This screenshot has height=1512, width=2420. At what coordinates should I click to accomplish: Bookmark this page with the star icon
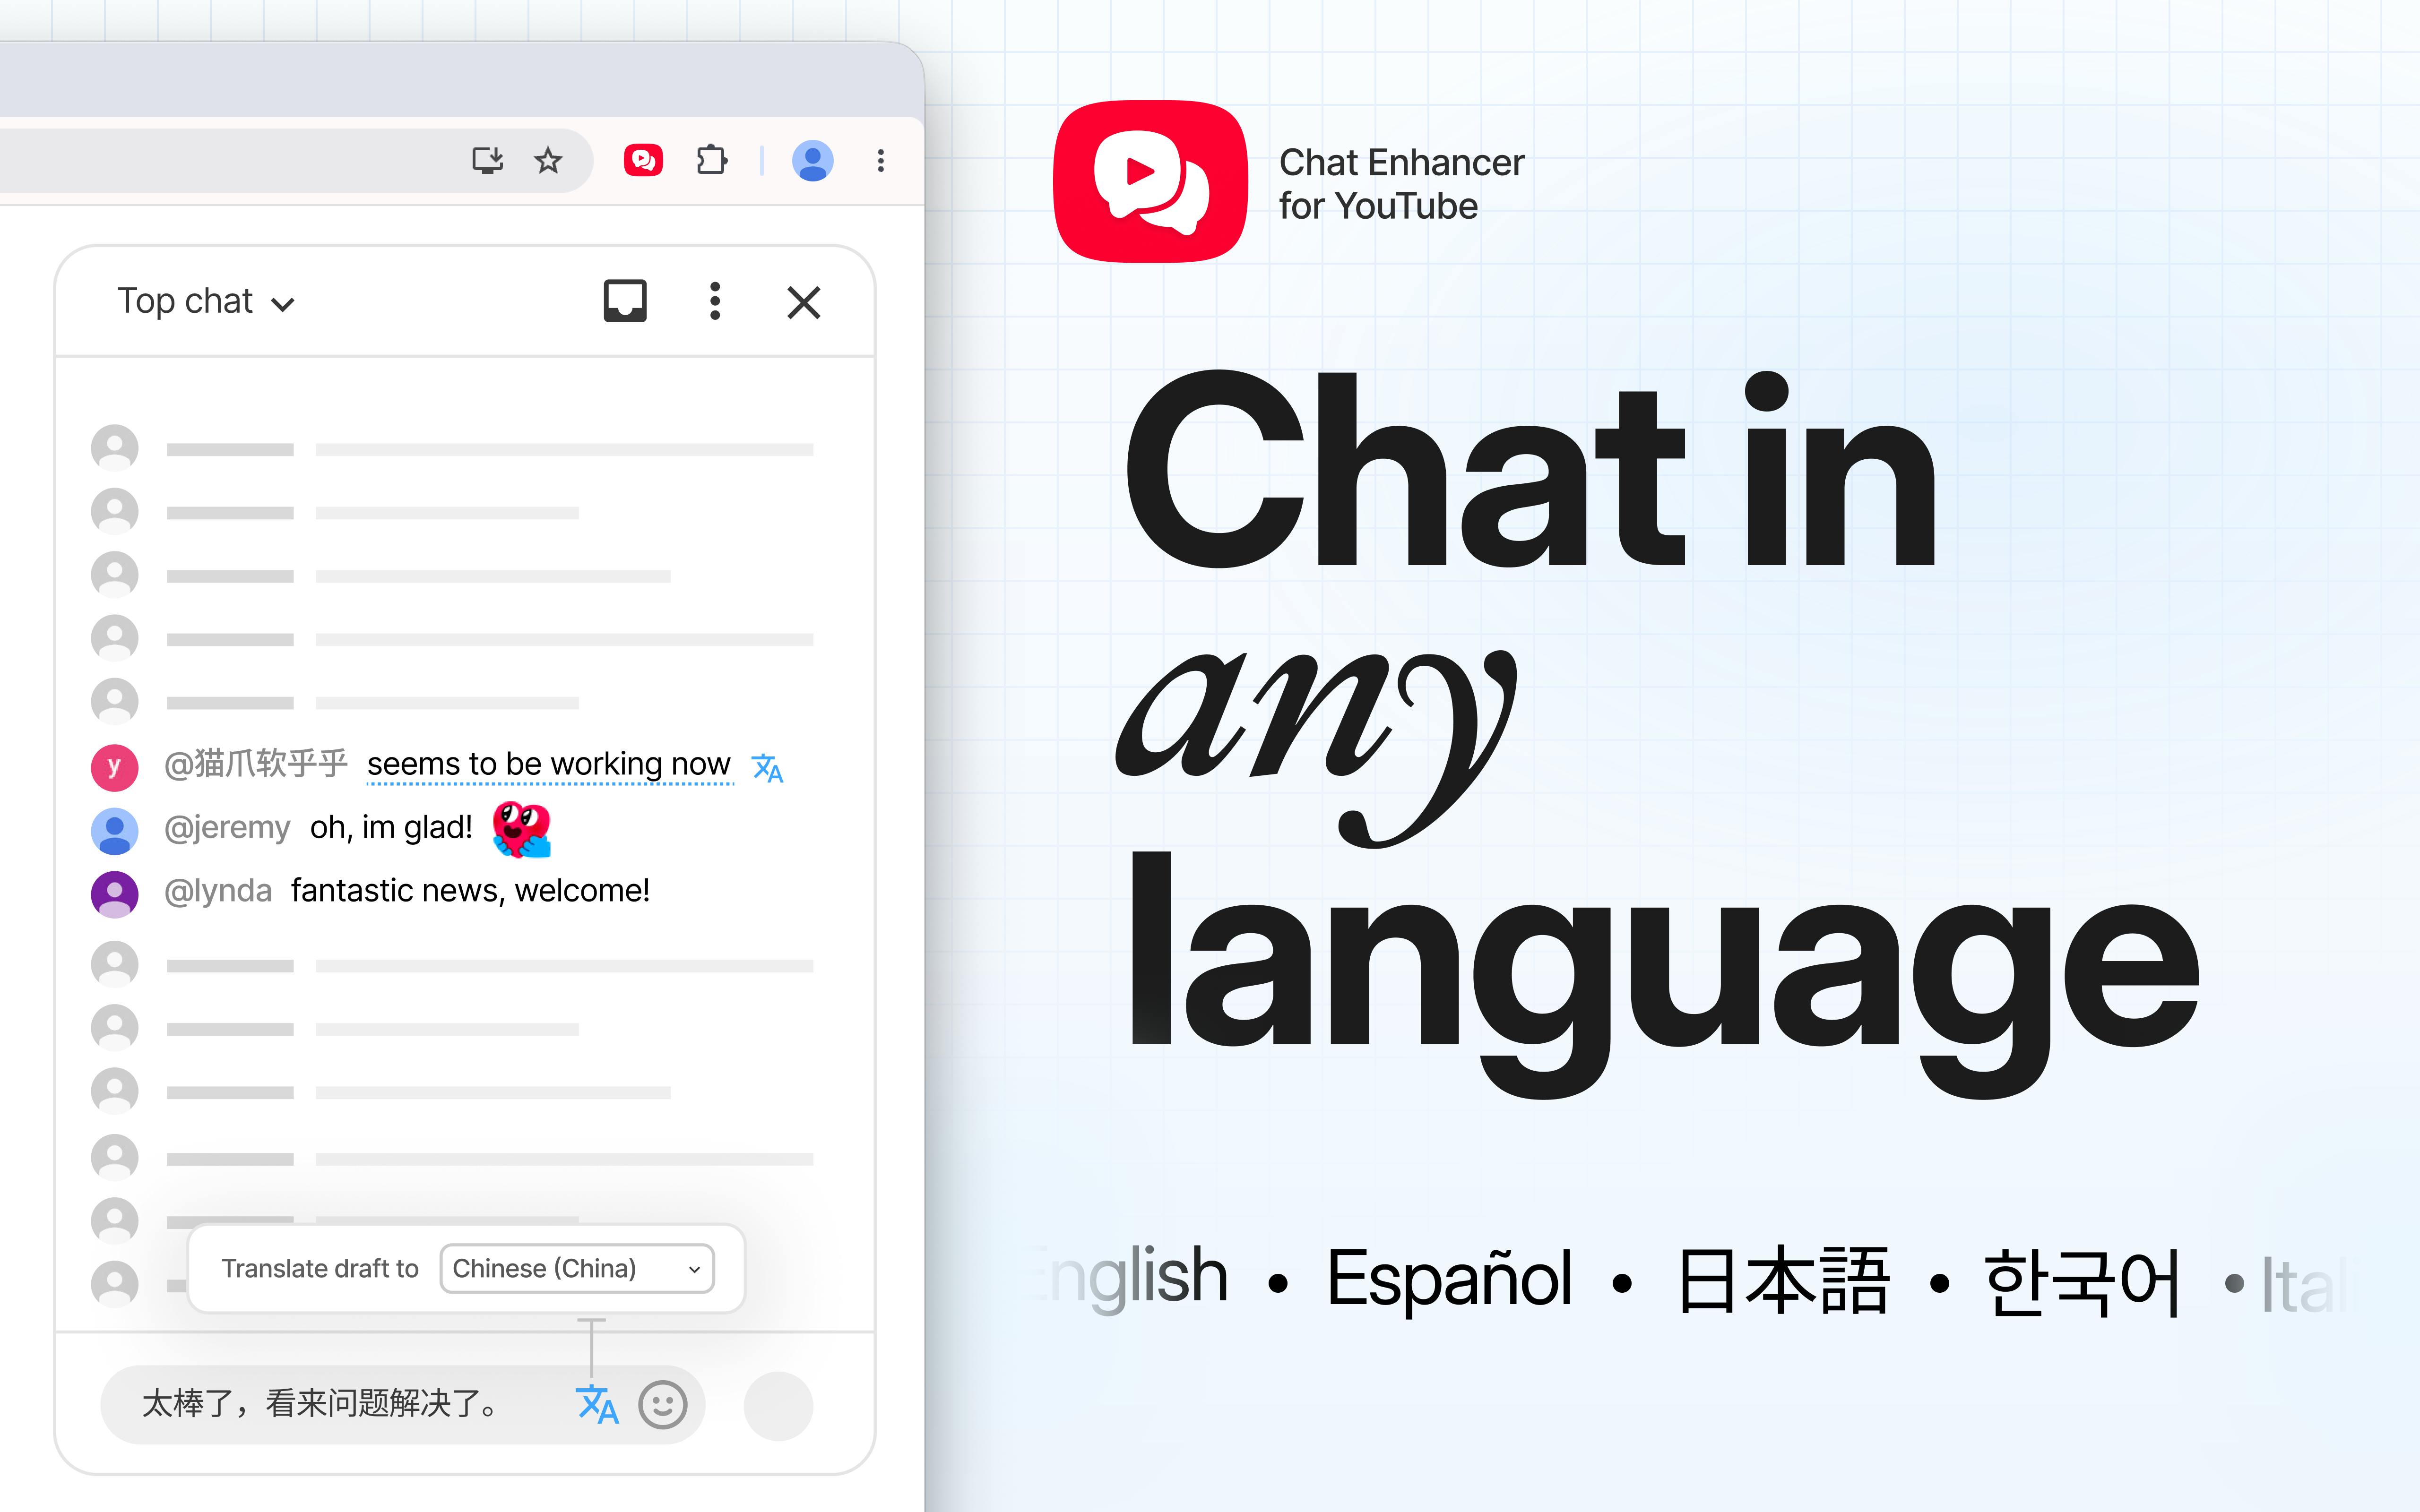point(548,160)
